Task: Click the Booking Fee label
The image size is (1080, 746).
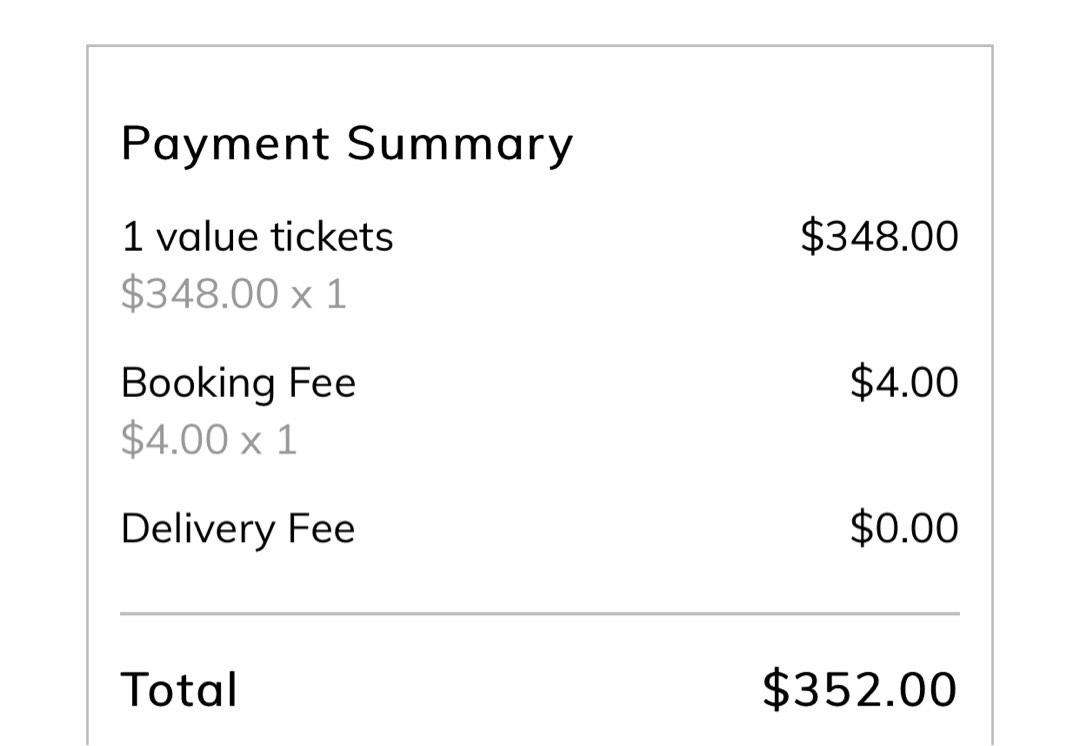Action: click(x=238, y=384)
